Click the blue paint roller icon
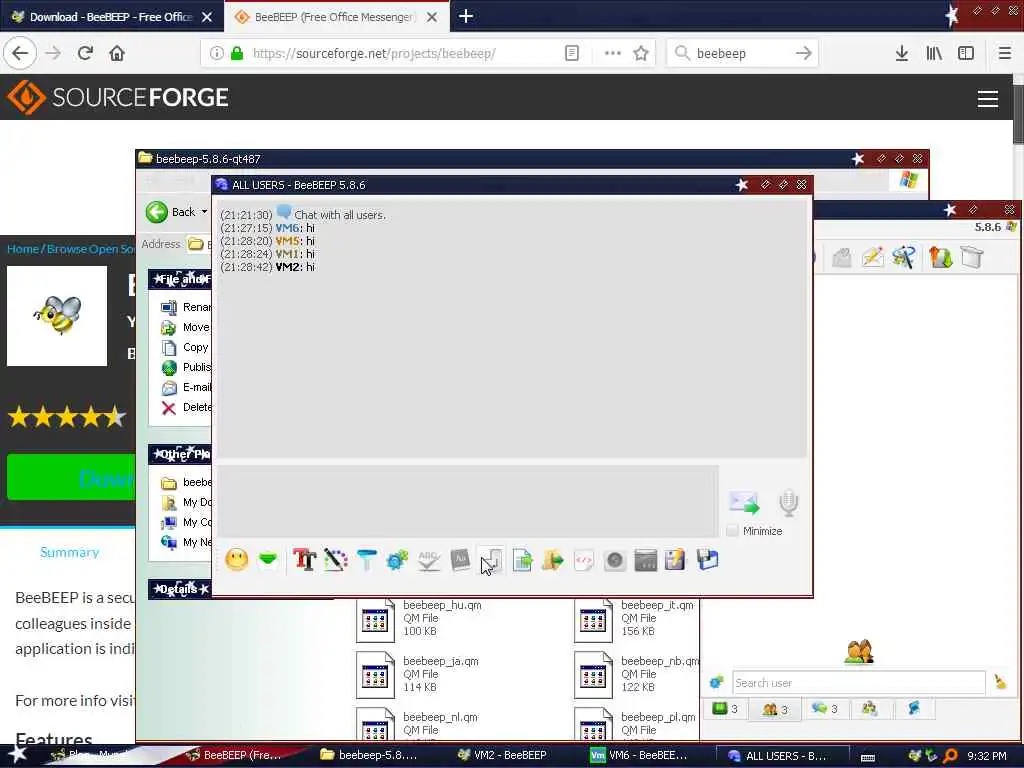 click(x=366, y=560)
